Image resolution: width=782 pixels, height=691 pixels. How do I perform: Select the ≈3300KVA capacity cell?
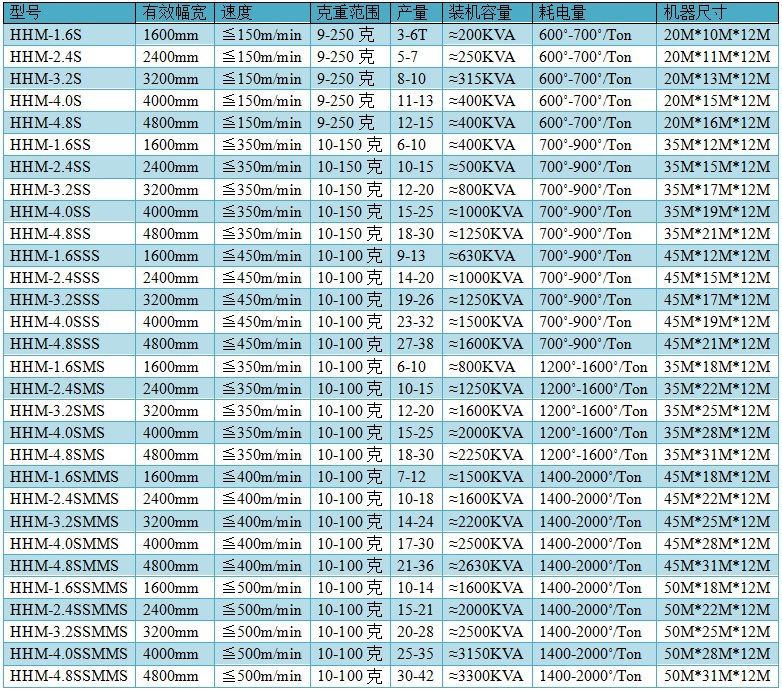(488, 676)
